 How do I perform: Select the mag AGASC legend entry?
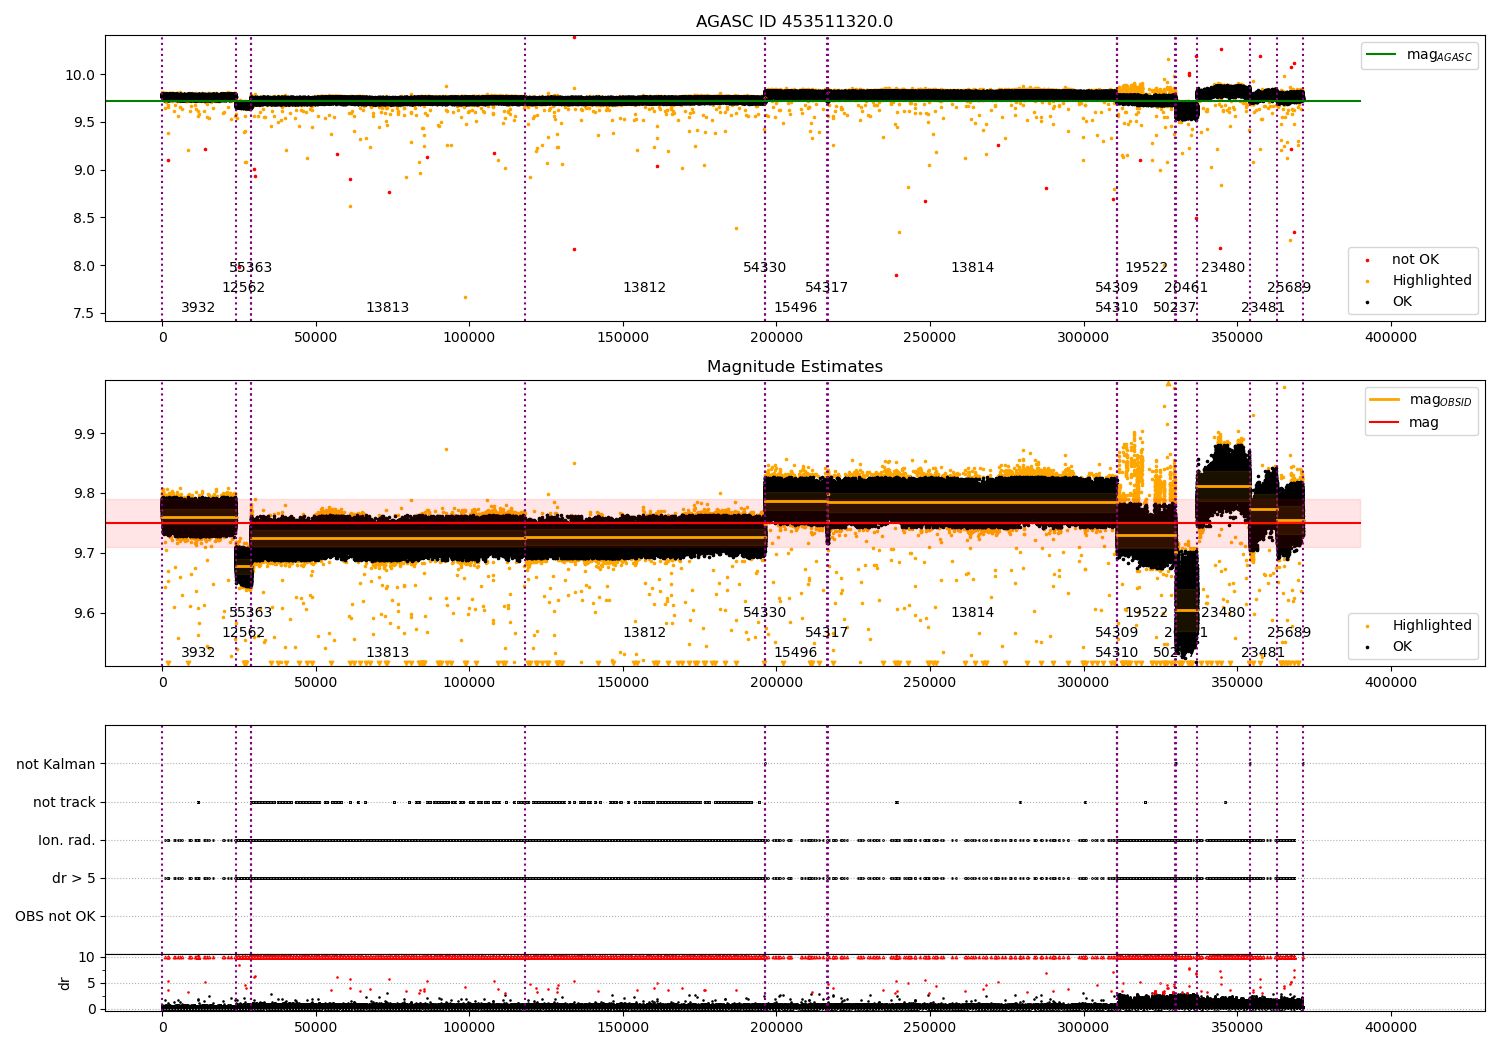(x=1420, y=55)
